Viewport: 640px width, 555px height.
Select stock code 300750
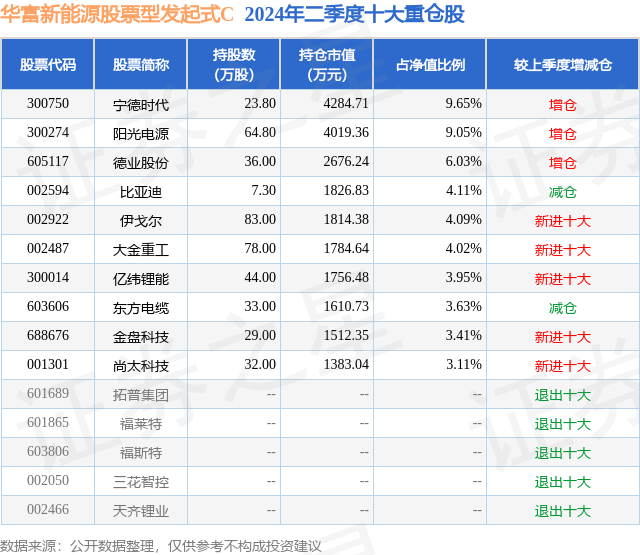click(x=48, y=104)
